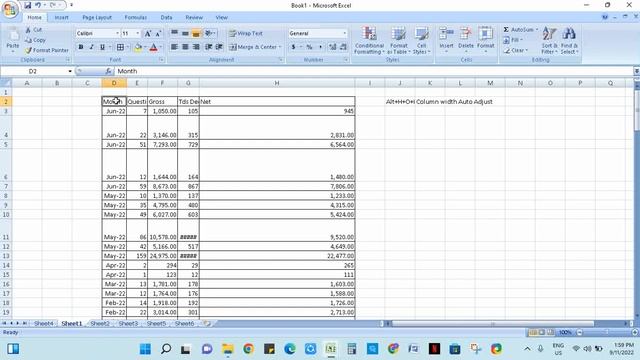Open Format as Table gallery

click(x=398, y=40)
